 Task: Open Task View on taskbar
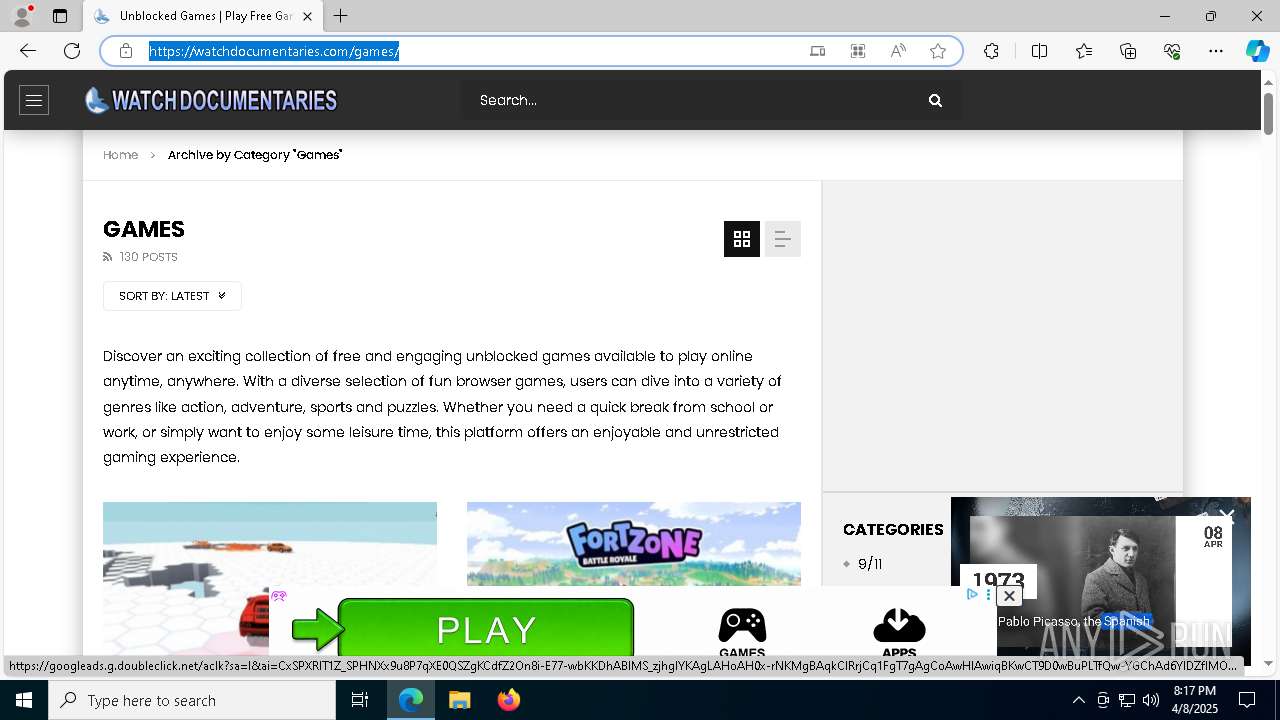coord(360,700)
